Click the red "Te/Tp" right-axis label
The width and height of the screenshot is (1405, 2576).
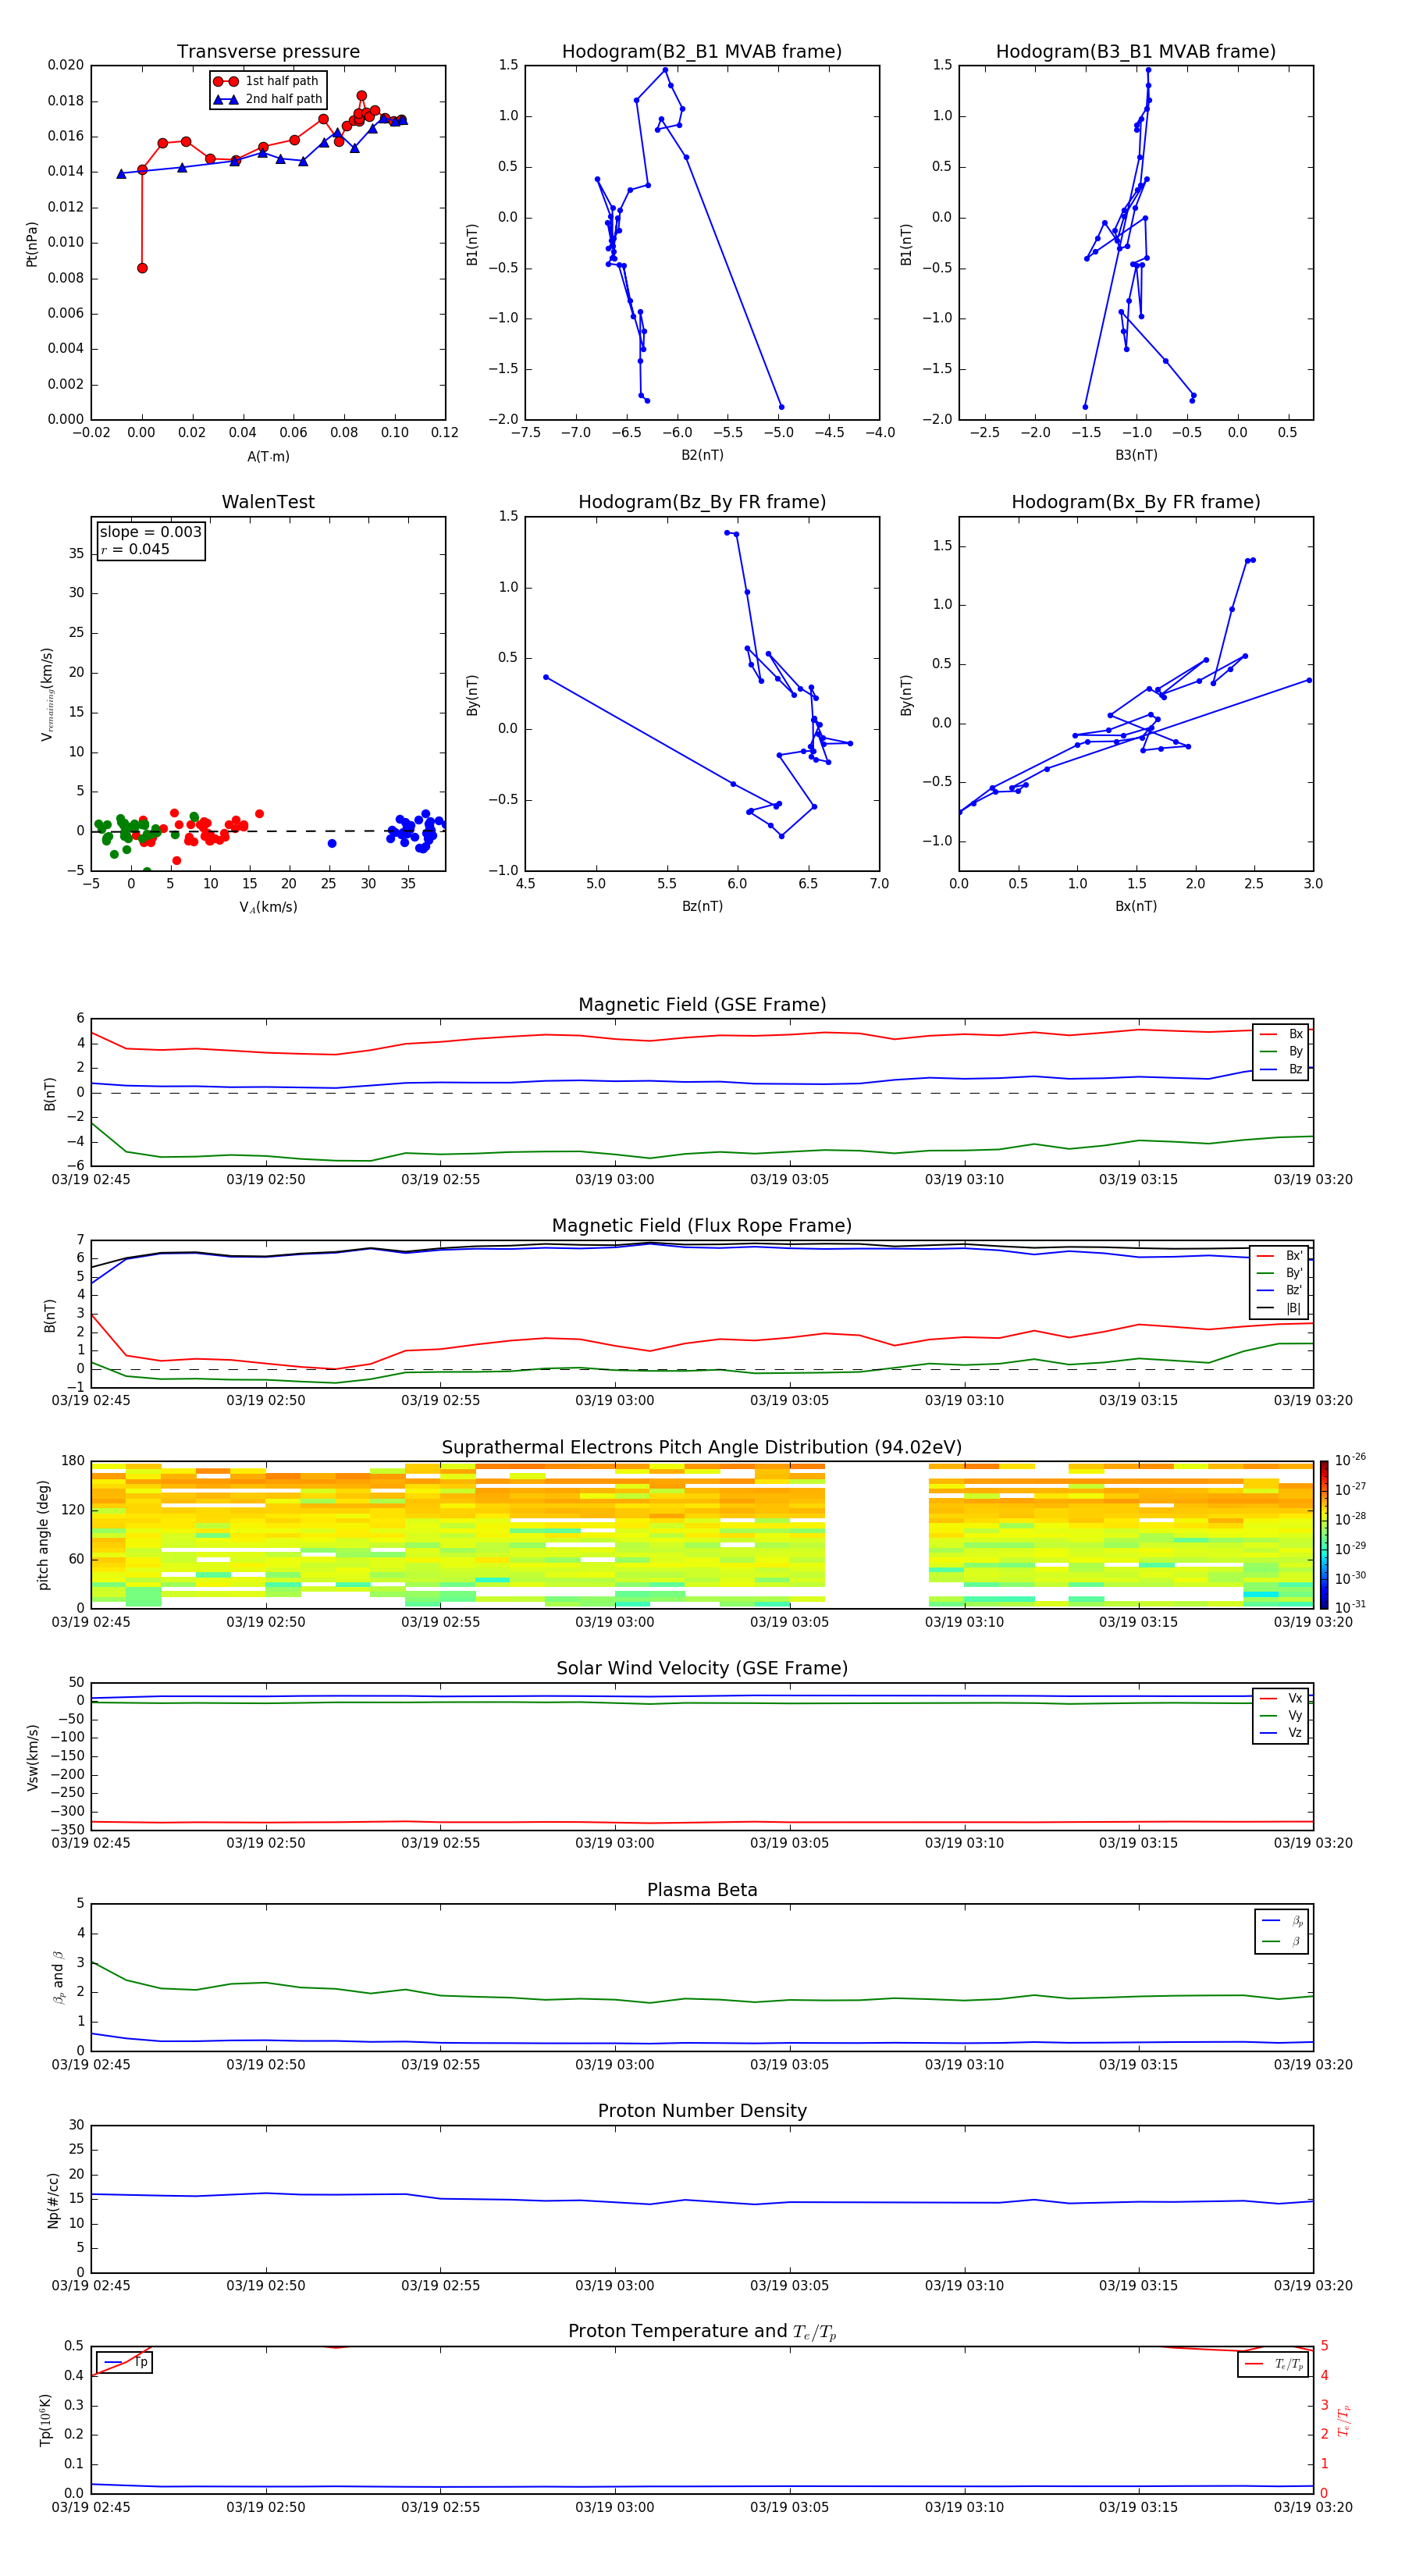(x=1343, y=2420)
